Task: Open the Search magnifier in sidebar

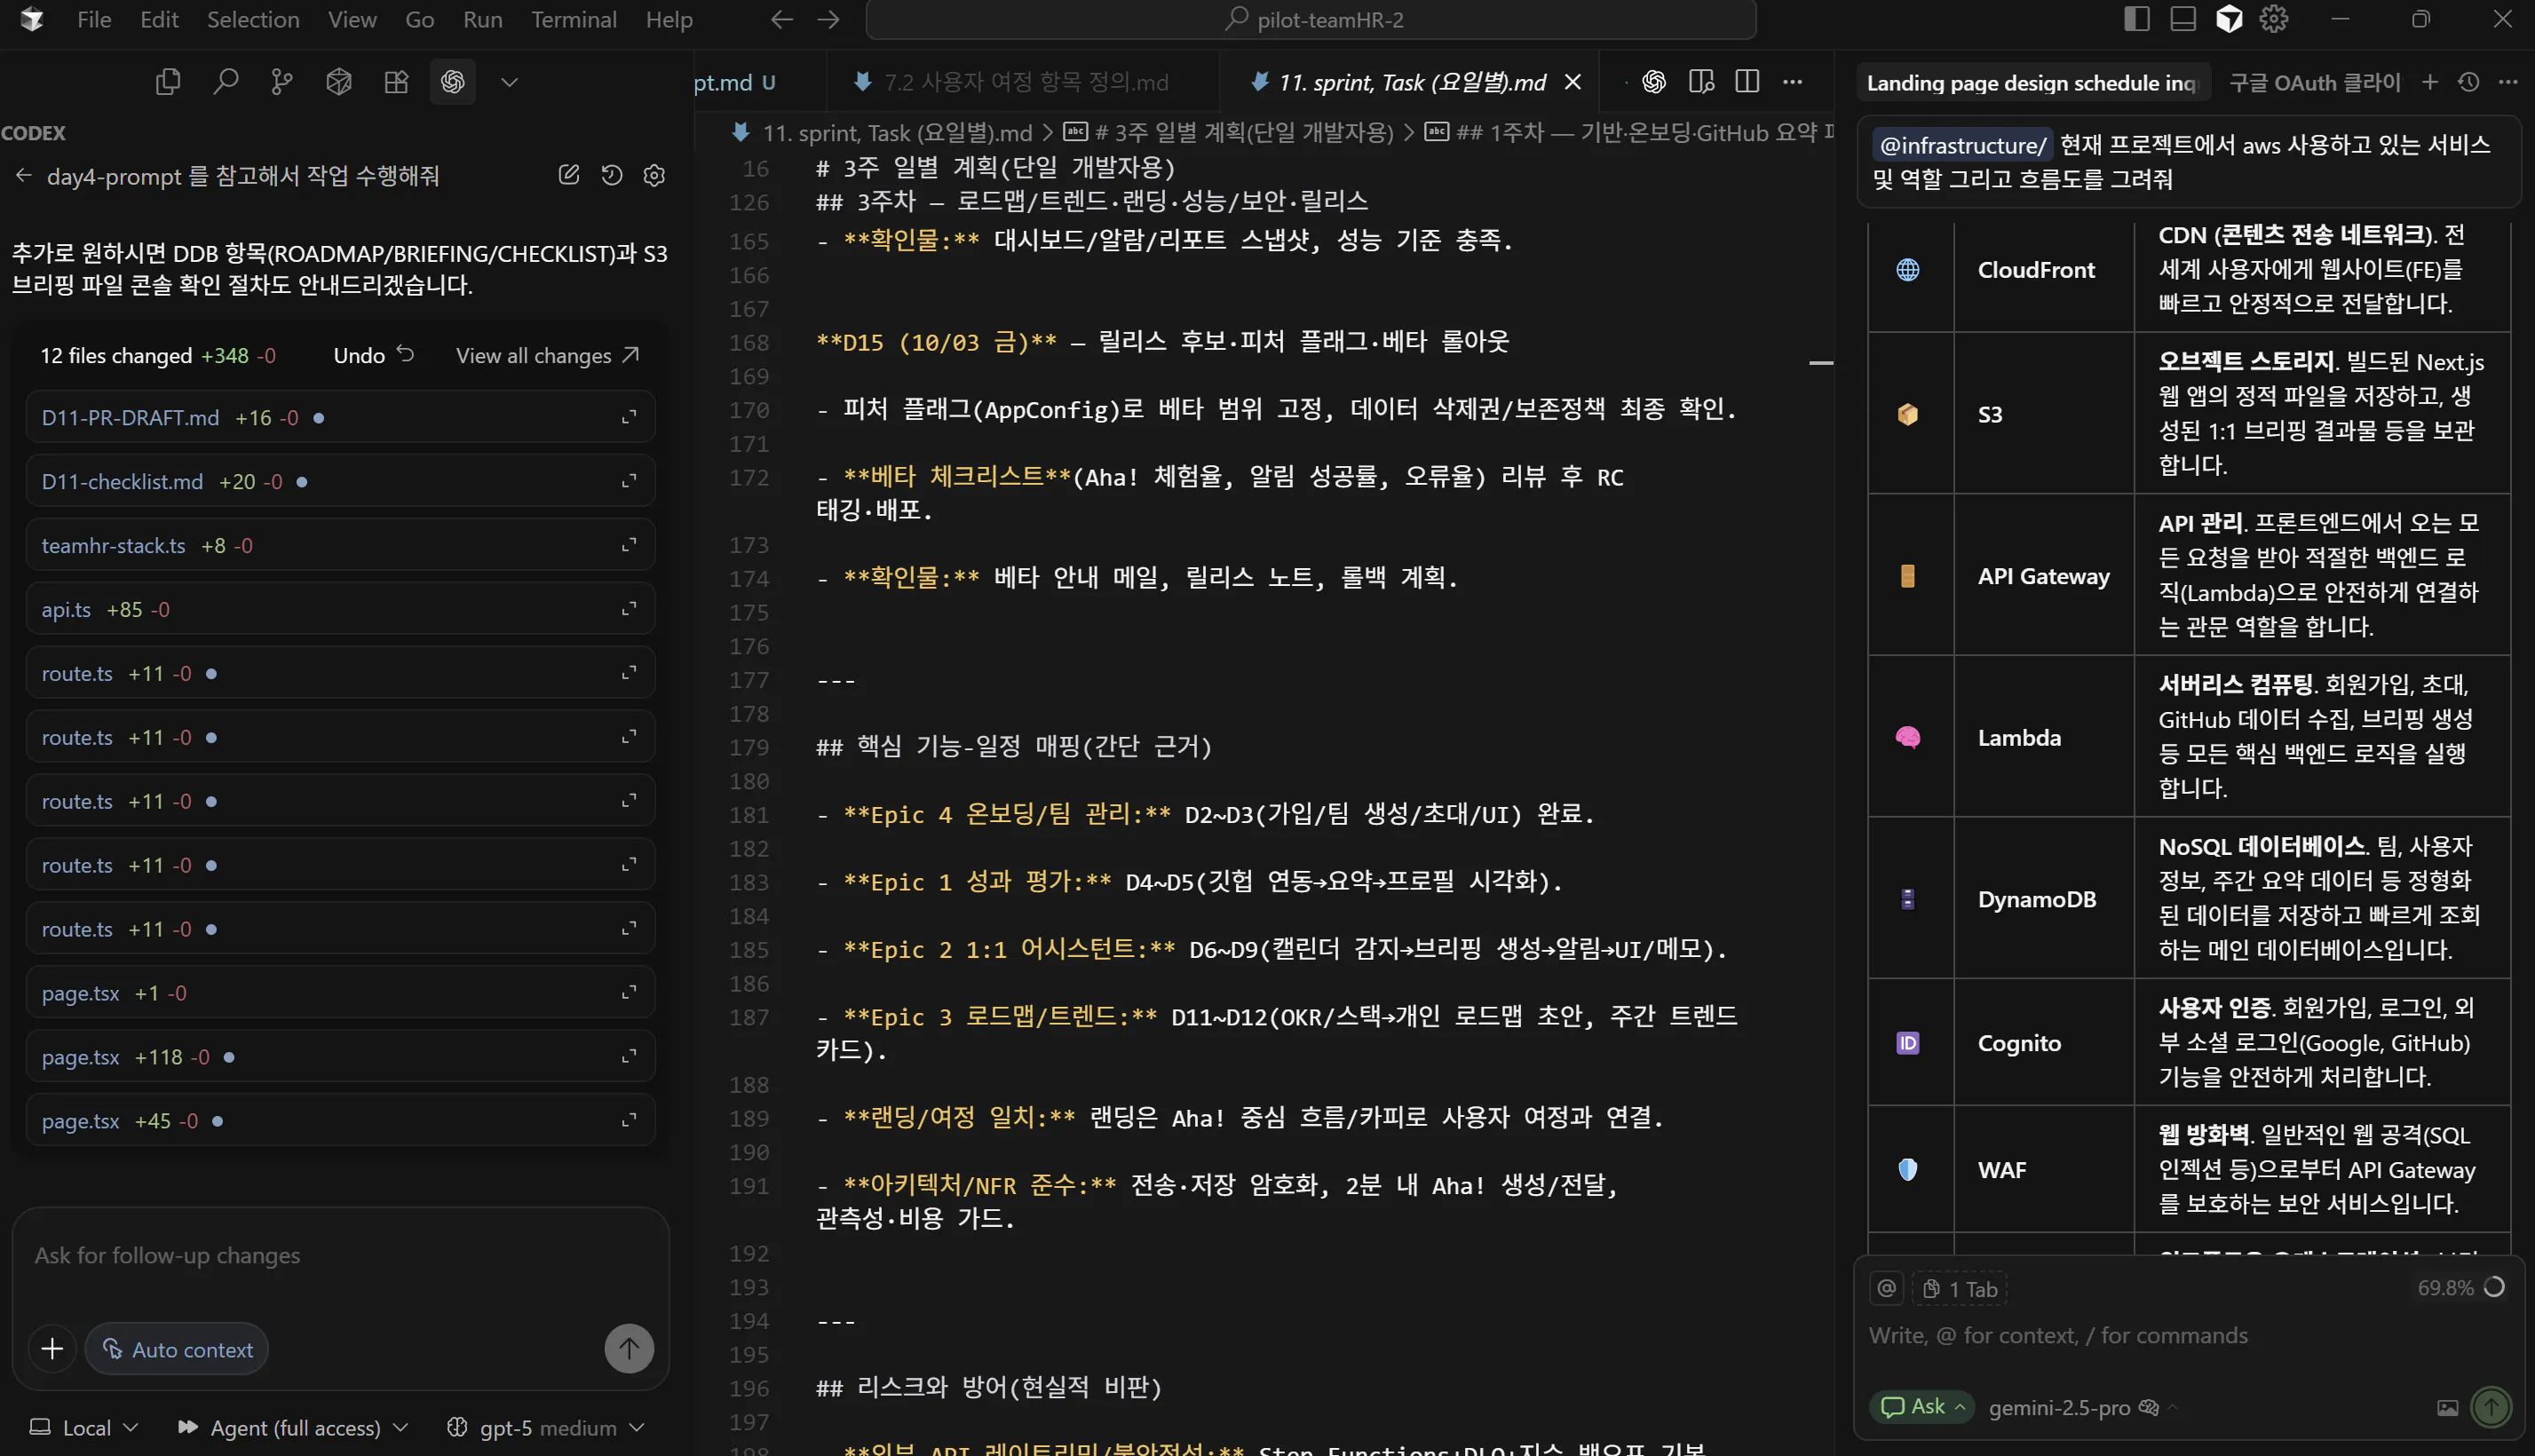Action: tap(226, 82)
